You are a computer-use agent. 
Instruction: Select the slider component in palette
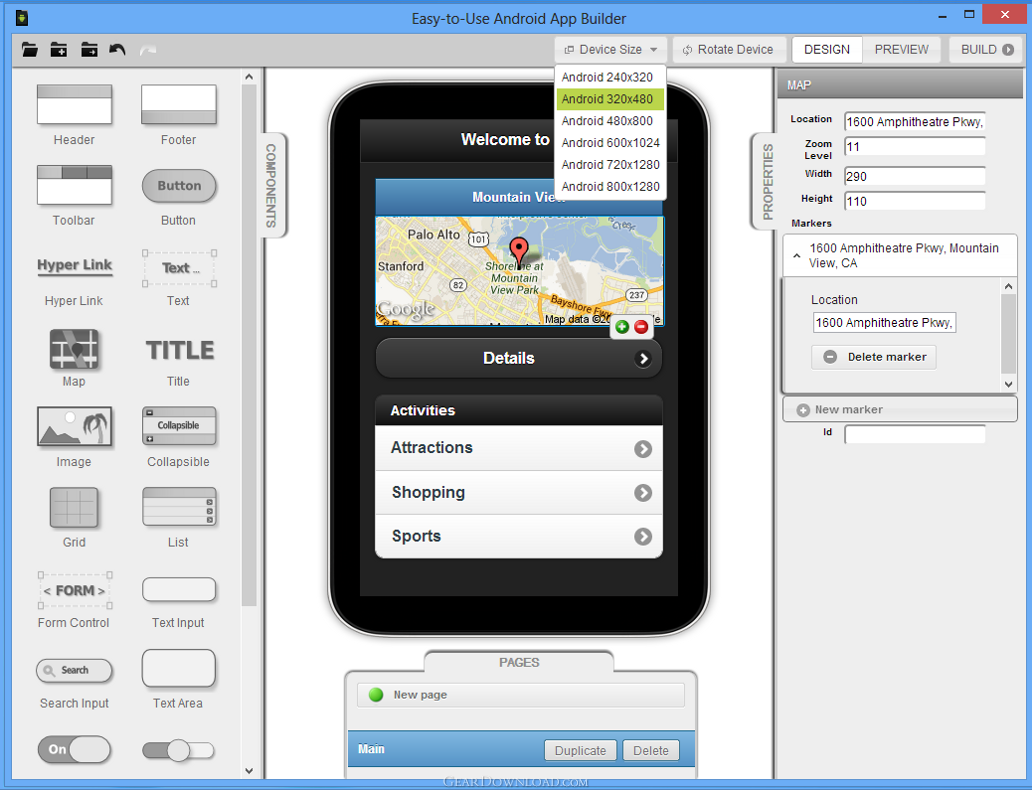click(x=178, y=750)
